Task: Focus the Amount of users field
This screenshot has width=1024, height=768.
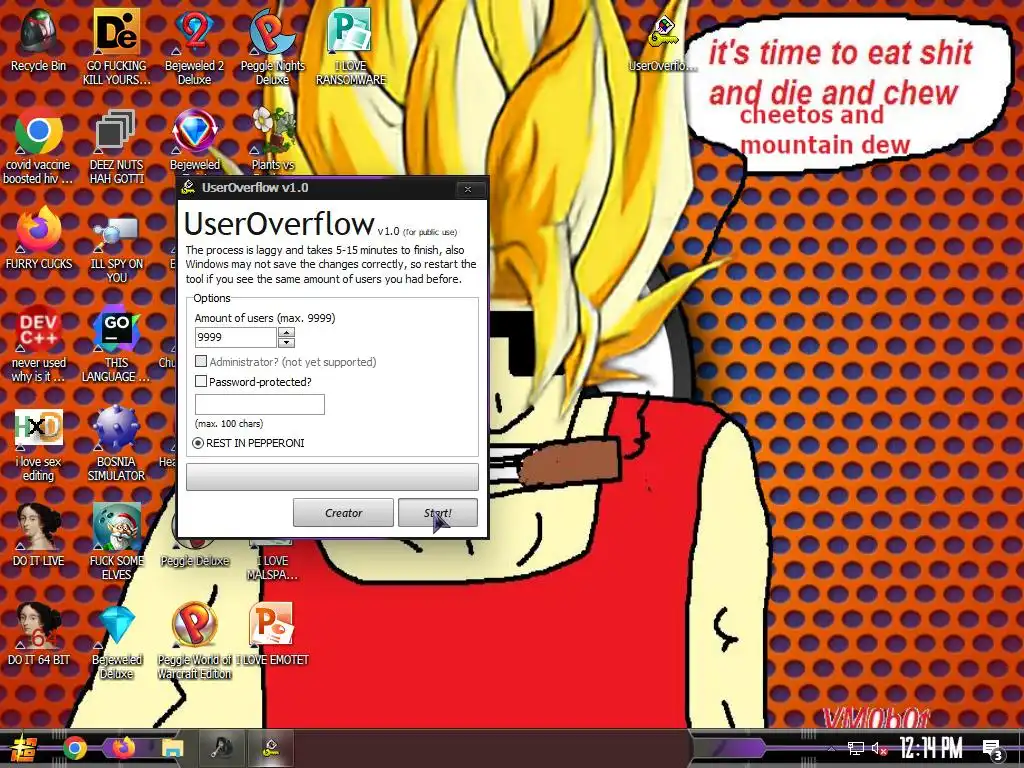Action: click(x=236, y=337)
